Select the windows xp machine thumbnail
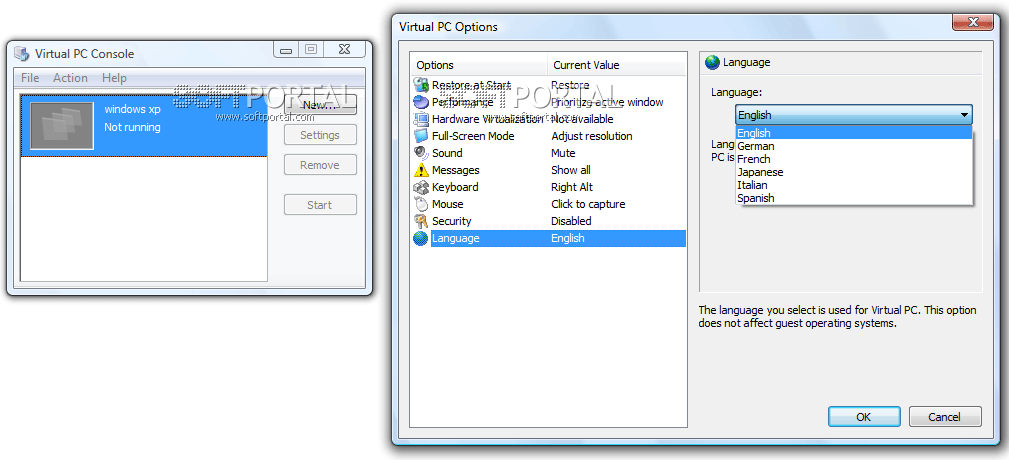Screen dimensions: 1009x460 click(62, 125)
